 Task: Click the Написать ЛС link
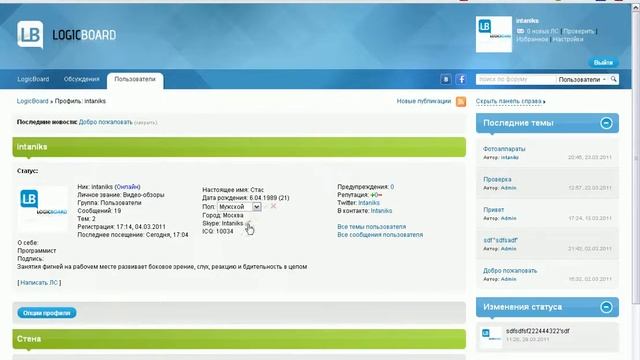(39, 282)
